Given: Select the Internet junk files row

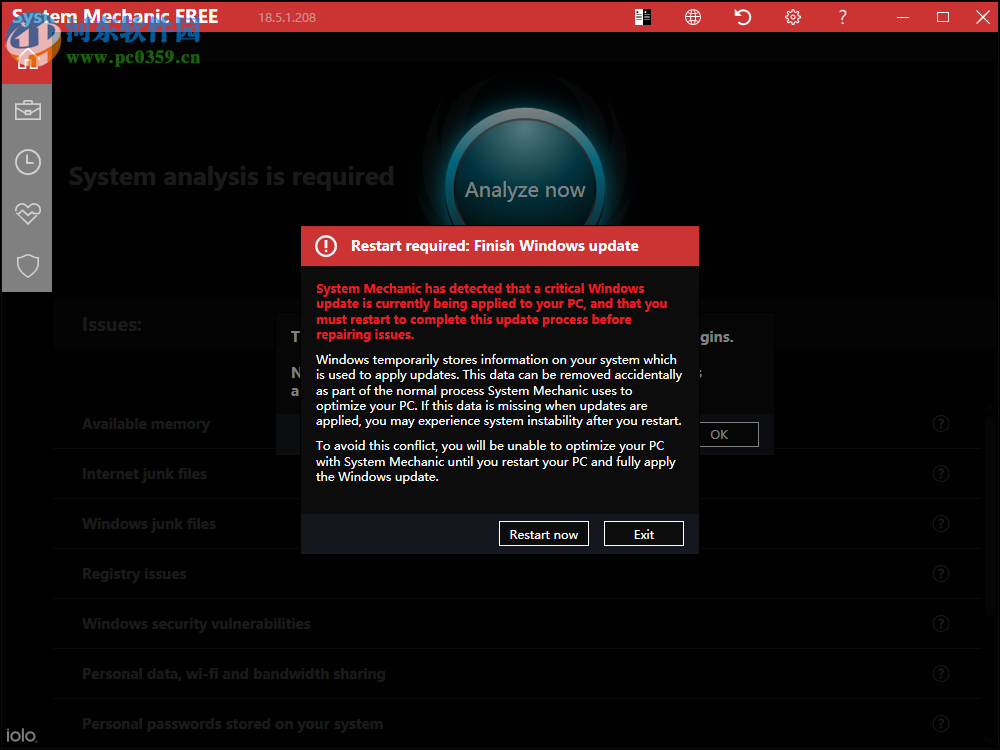Looking at the screenshot, I should click(x=517, y=473).
